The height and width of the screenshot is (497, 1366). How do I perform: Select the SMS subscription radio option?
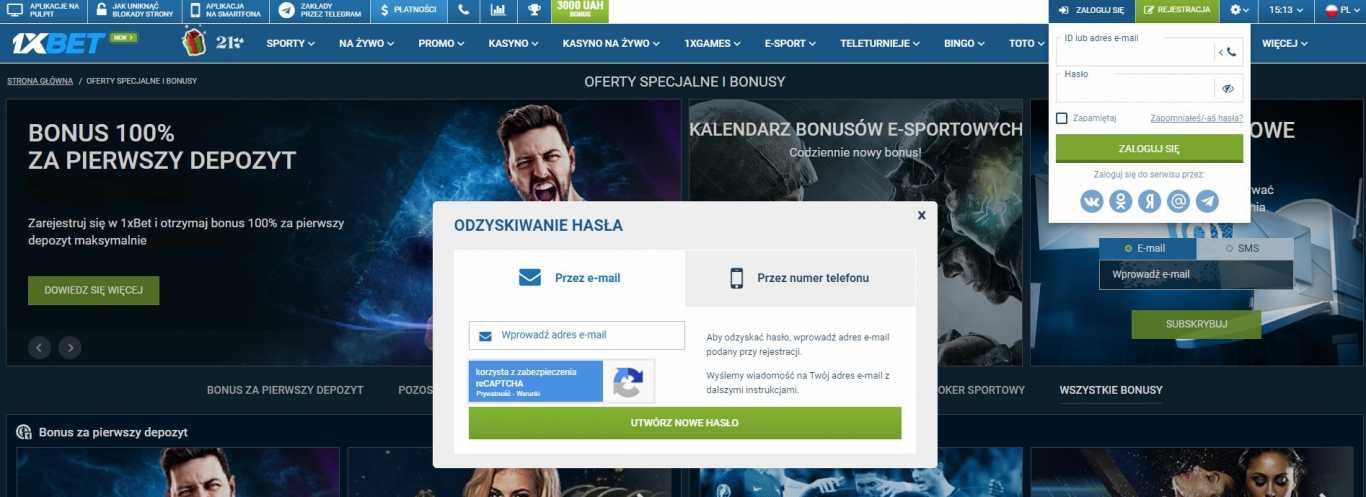pyautogui.click(x=1245, y=248)
